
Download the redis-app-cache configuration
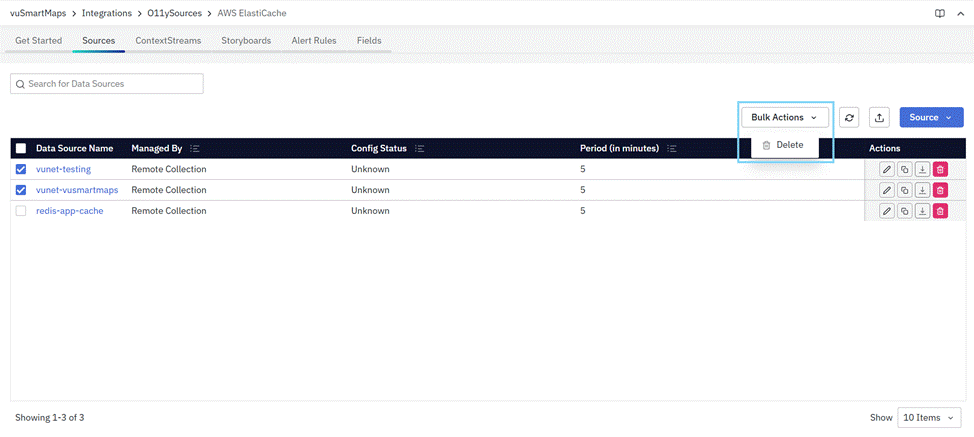pyautogui.click(x=922, y=211)
